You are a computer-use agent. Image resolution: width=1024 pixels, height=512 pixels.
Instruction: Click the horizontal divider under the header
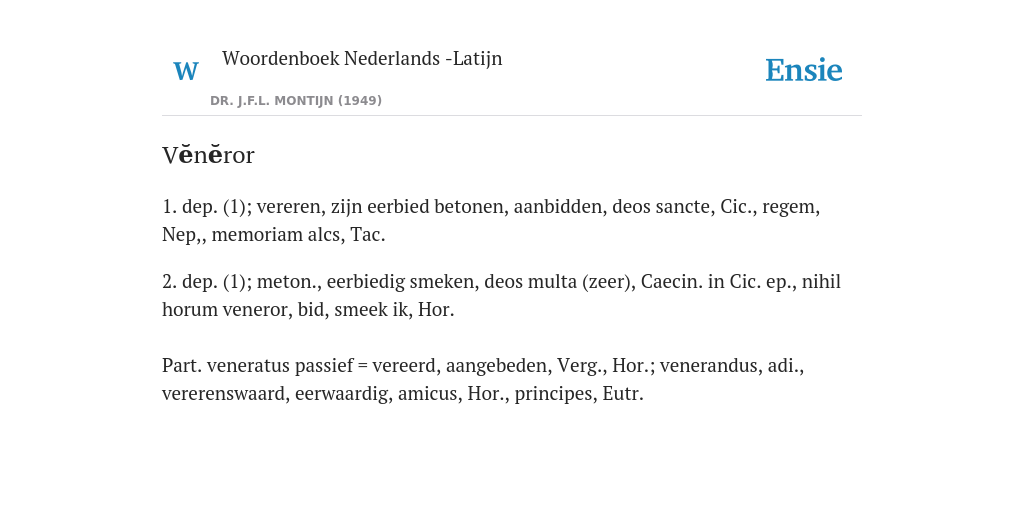click(x=512, y=116)
